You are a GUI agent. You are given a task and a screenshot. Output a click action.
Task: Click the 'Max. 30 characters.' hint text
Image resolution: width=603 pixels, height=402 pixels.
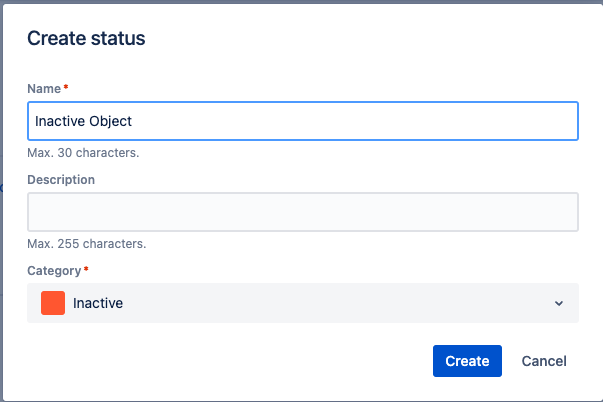pos(82,153)
